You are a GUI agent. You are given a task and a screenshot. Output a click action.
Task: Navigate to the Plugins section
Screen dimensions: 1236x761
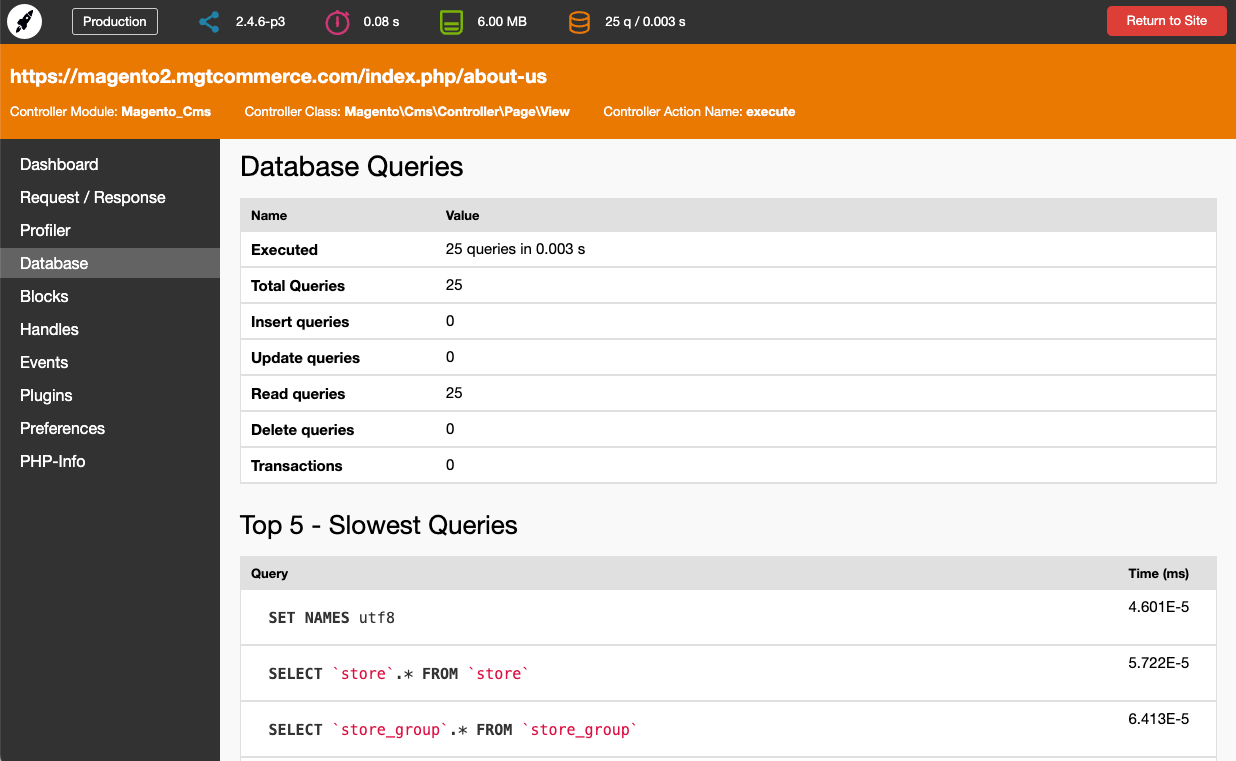(x=46, y=396)
